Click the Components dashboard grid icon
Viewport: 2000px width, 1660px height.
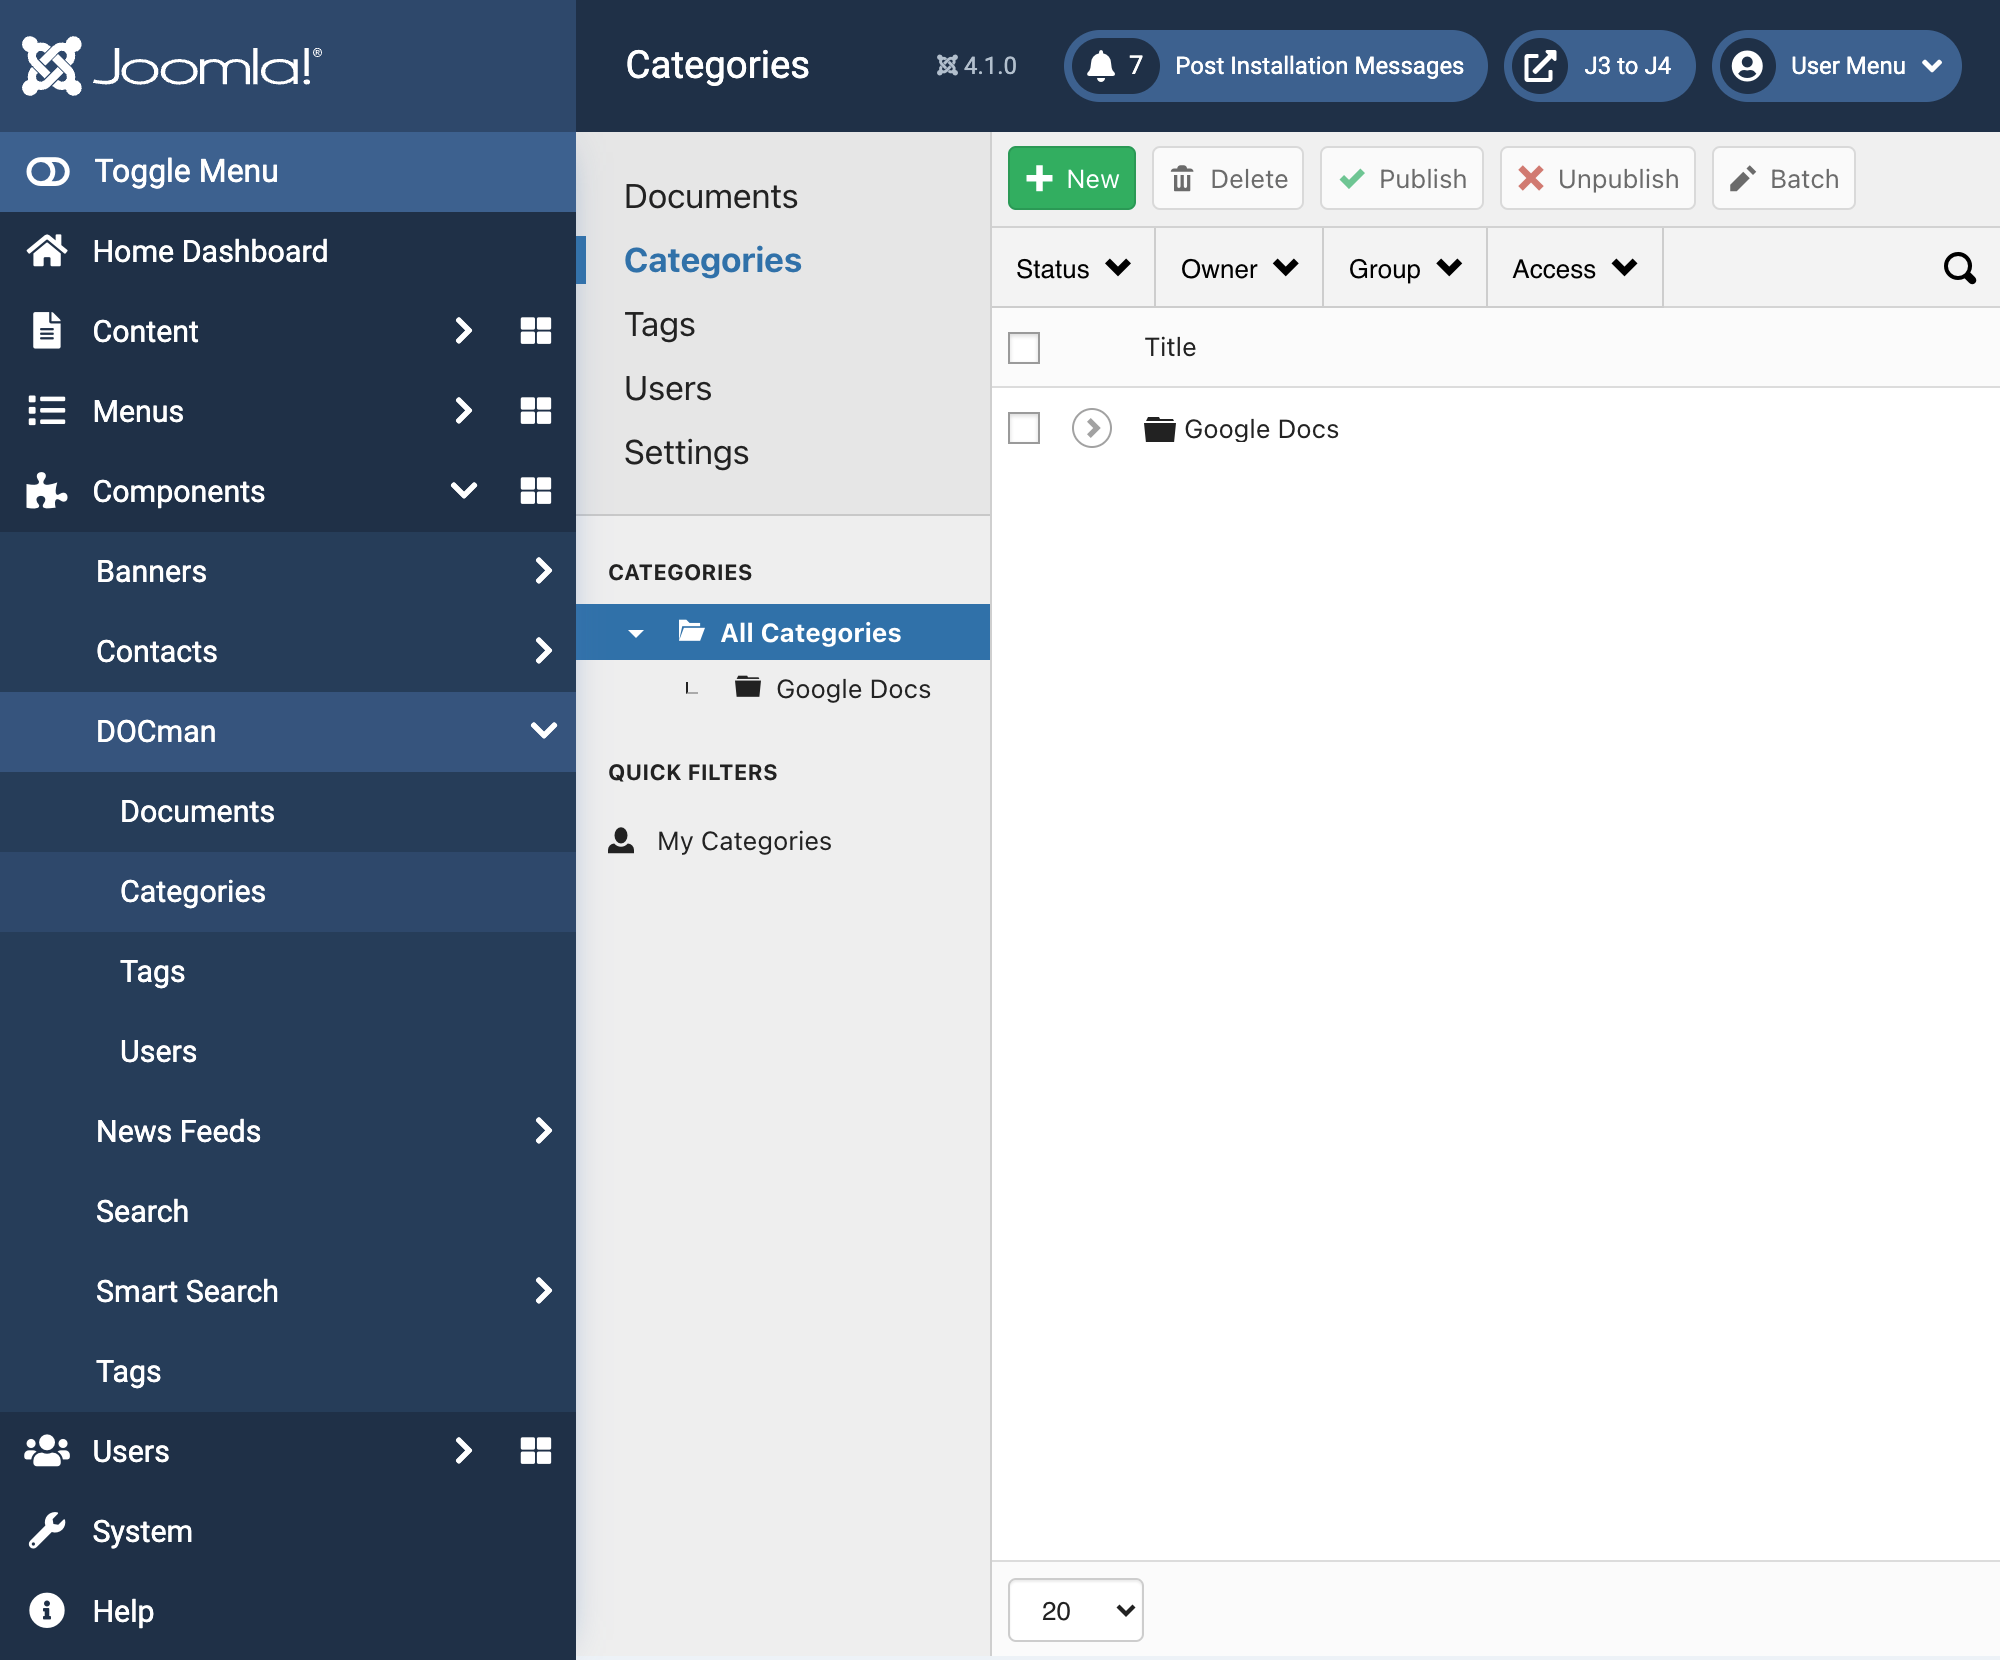click(536, 491)
